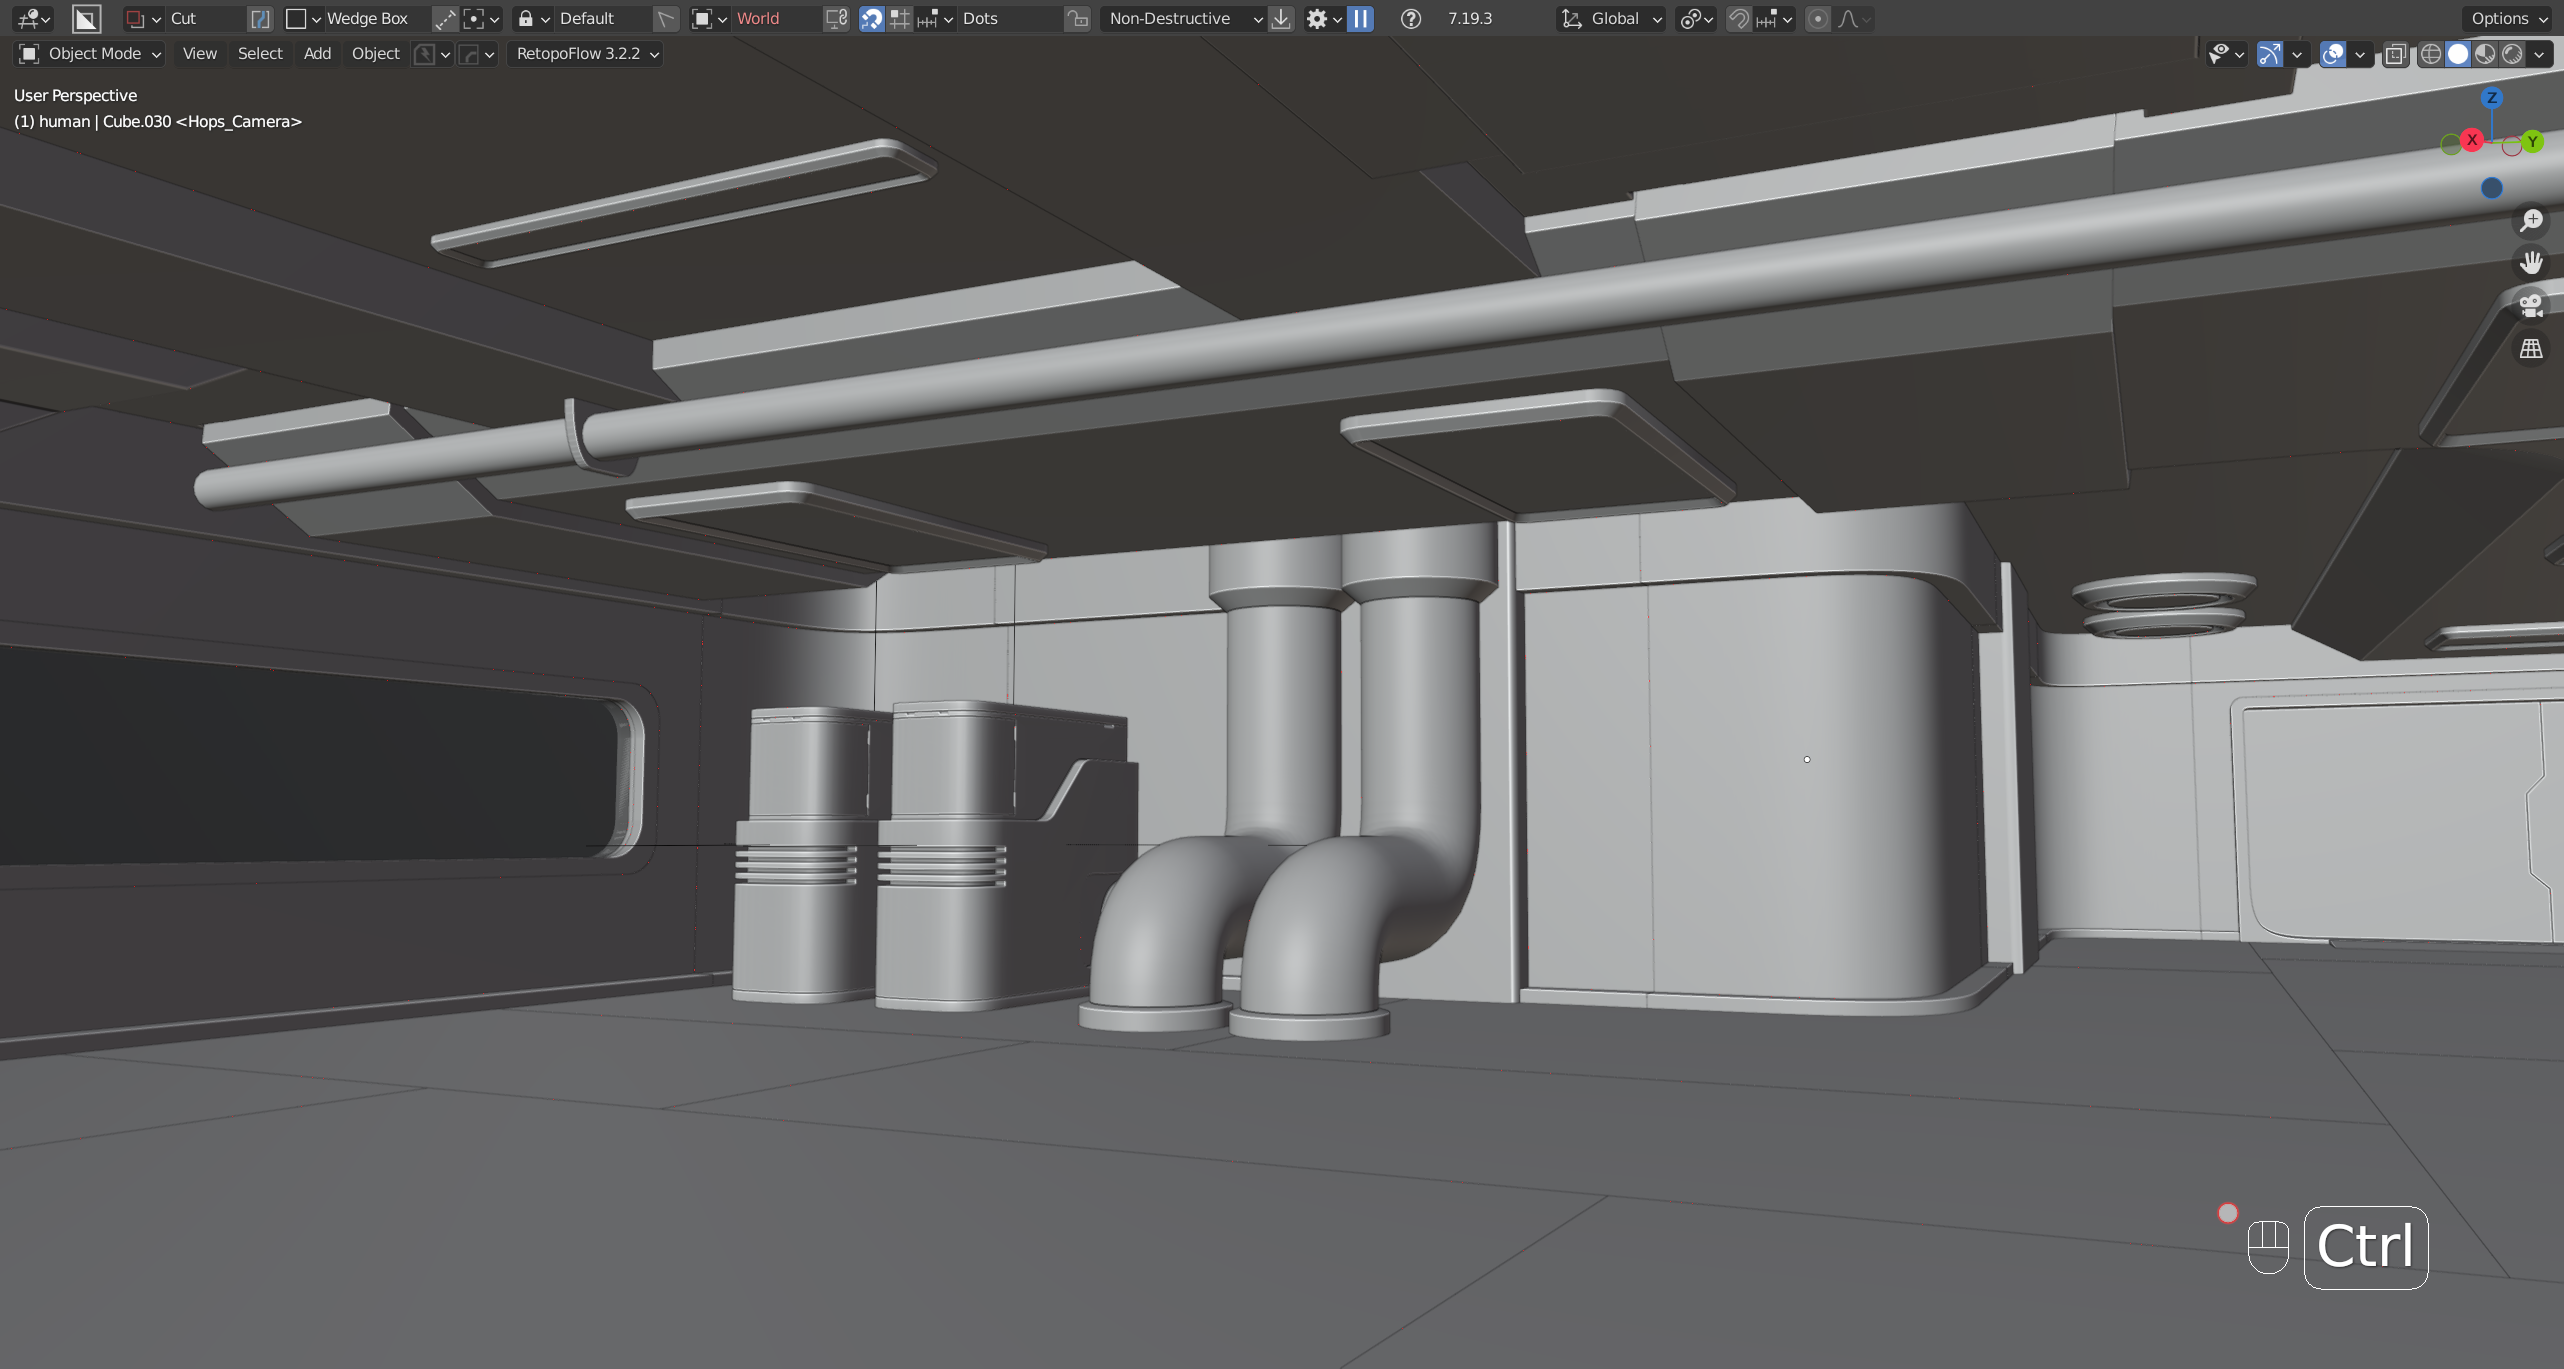The image size is (2564, 1369).
Task: Toggle the camera view icon
Action: pos(2531,305)
